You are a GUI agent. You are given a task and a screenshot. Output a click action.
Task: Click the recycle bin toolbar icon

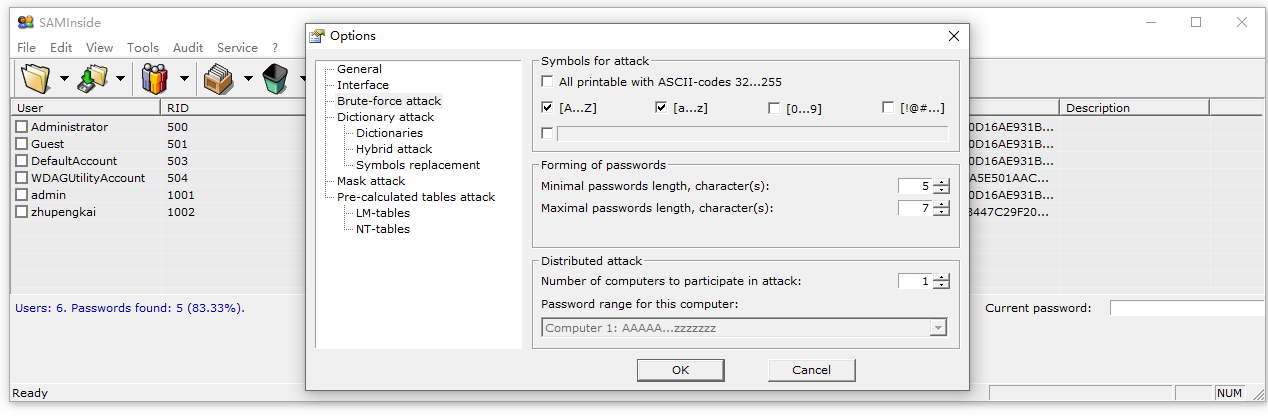tap(276, 78)
